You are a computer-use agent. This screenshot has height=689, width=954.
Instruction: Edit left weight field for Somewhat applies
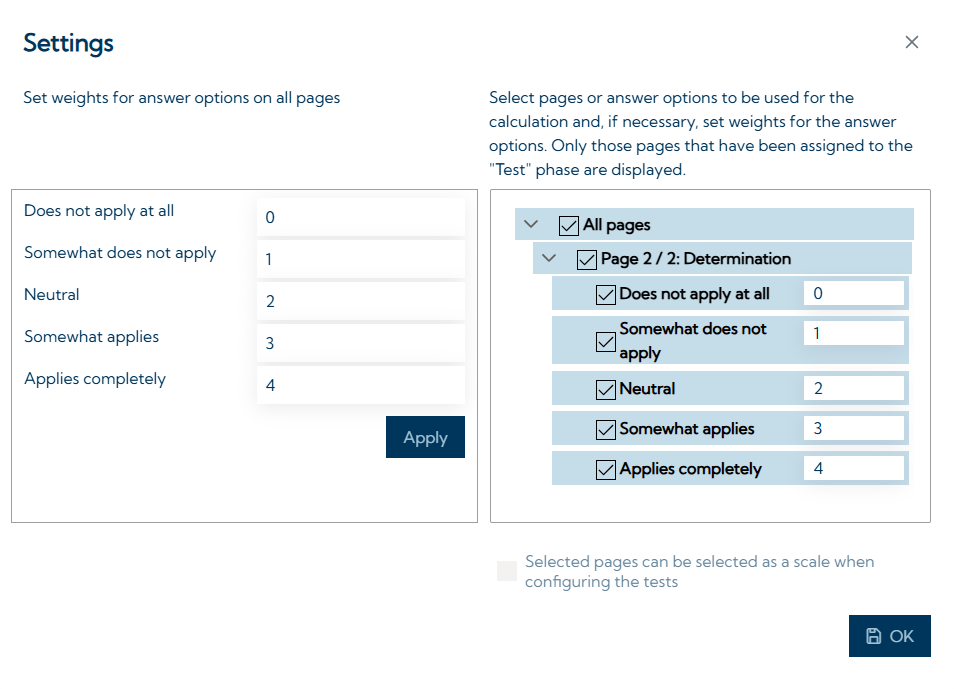(360, 343)
